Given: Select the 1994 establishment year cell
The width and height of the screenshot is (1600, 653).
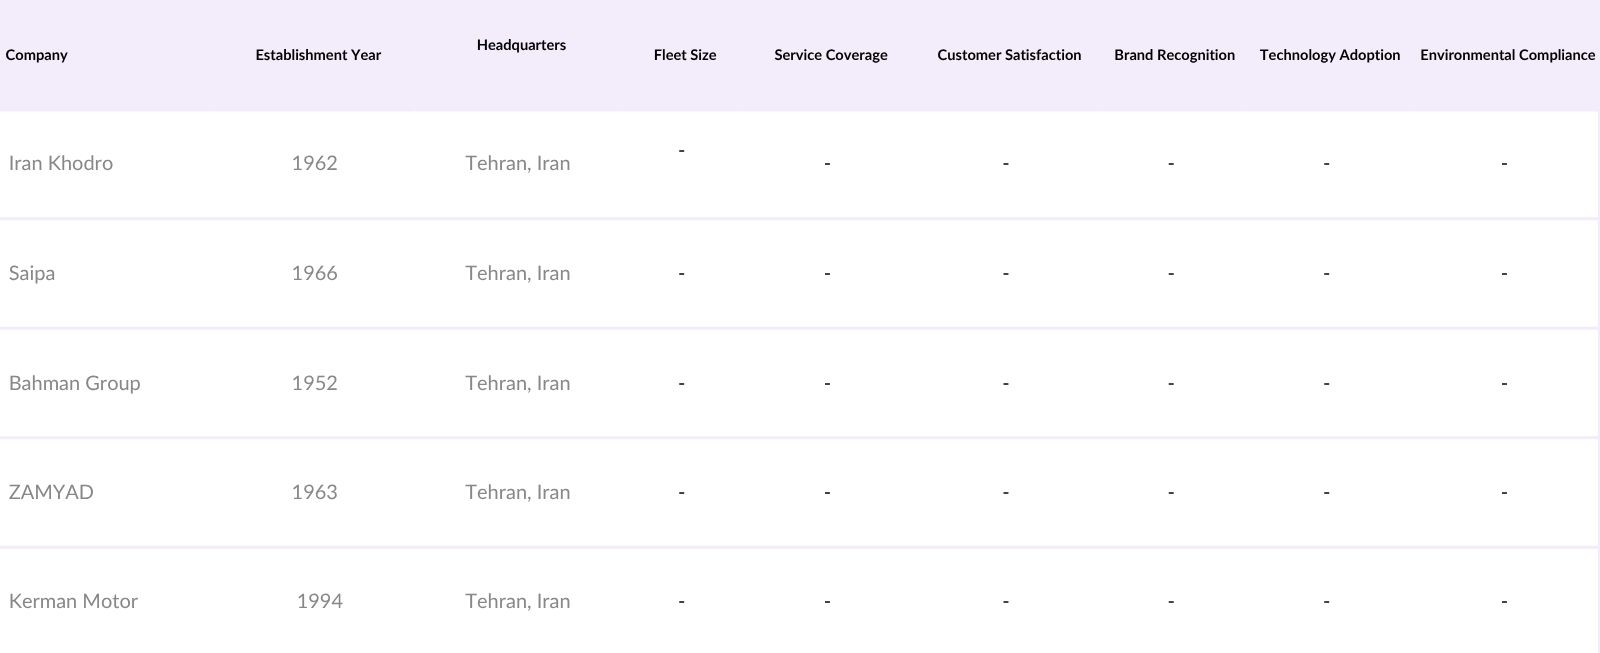Looking at the screenshot, I should 319,601.
